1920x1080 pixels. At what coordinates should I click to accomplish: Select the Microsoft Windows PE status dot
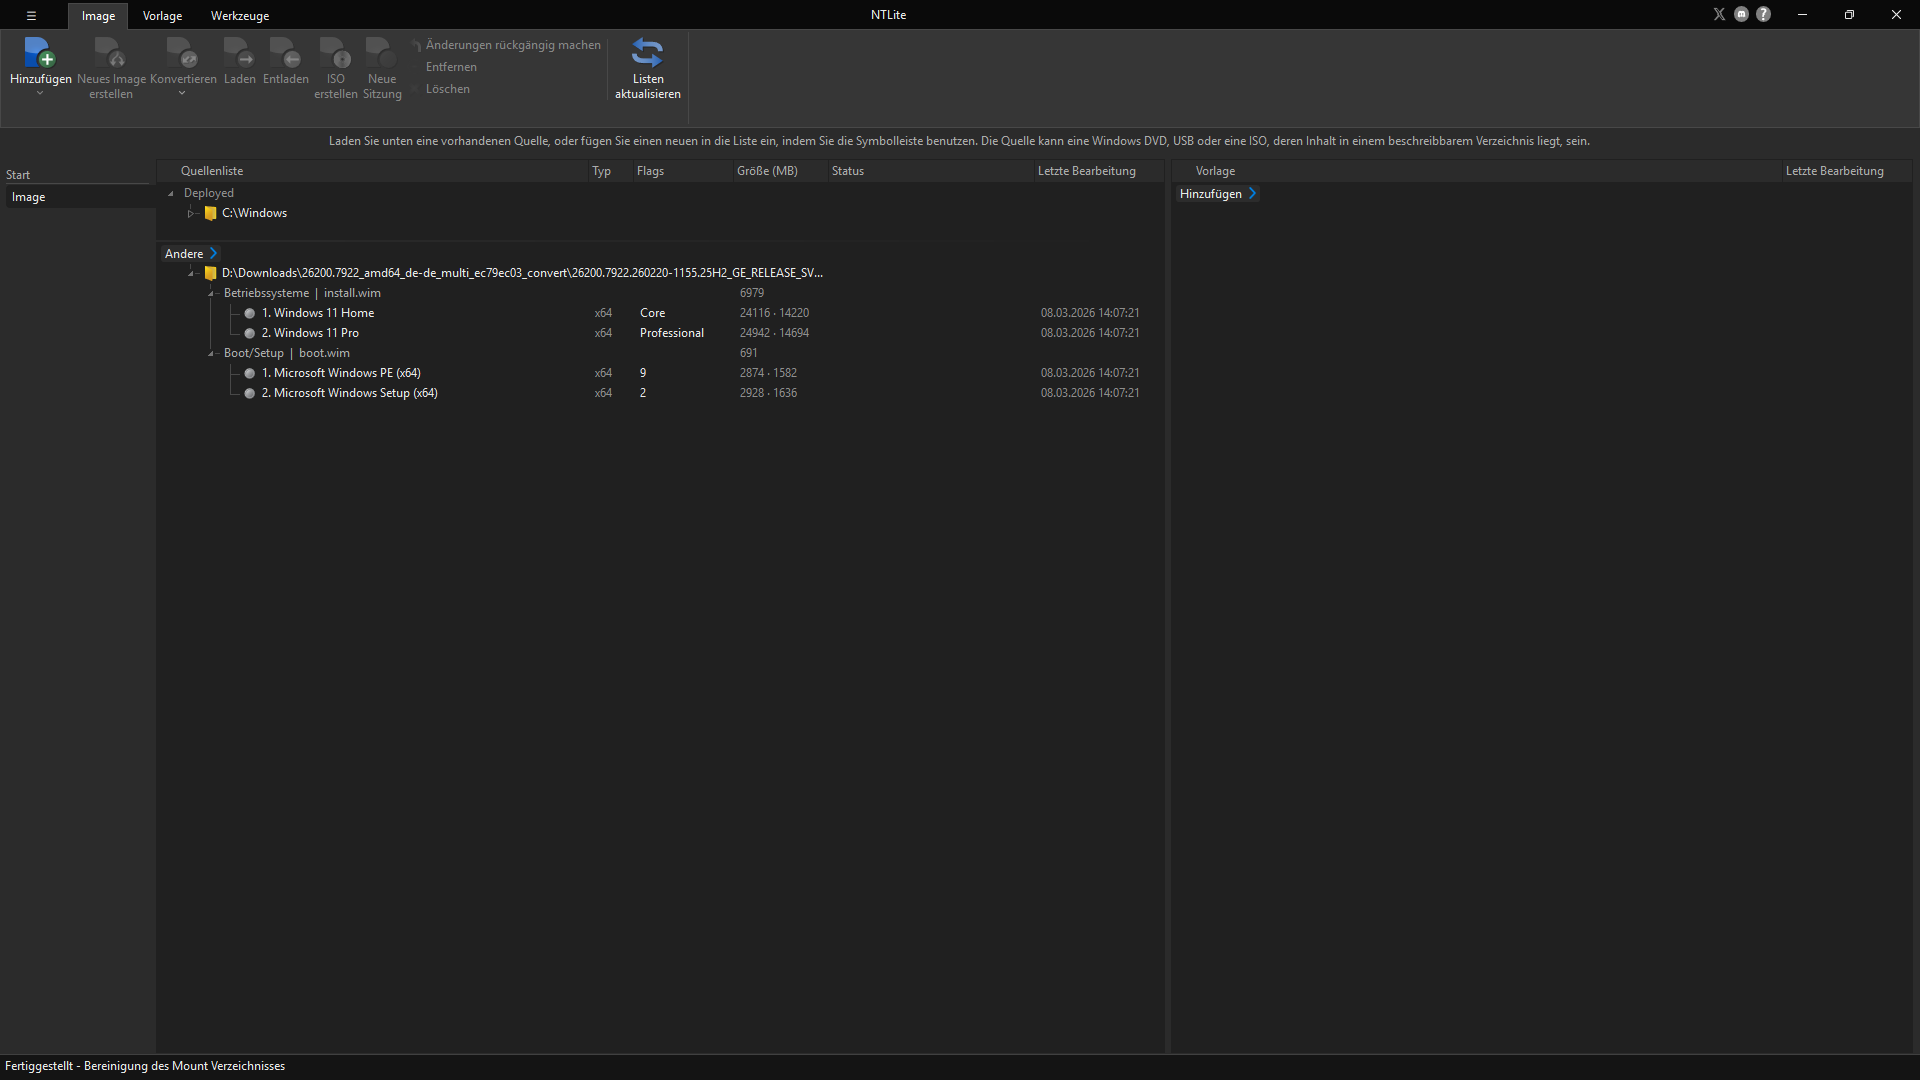coord(250,374)
